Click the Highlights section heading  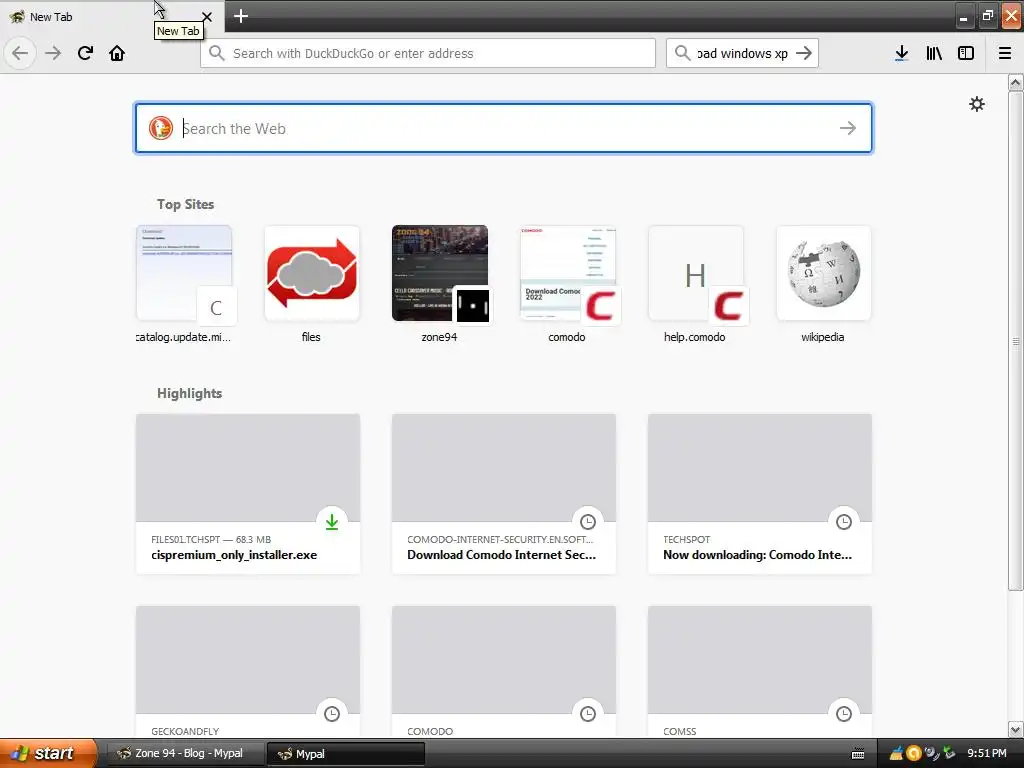coord(189,393)
